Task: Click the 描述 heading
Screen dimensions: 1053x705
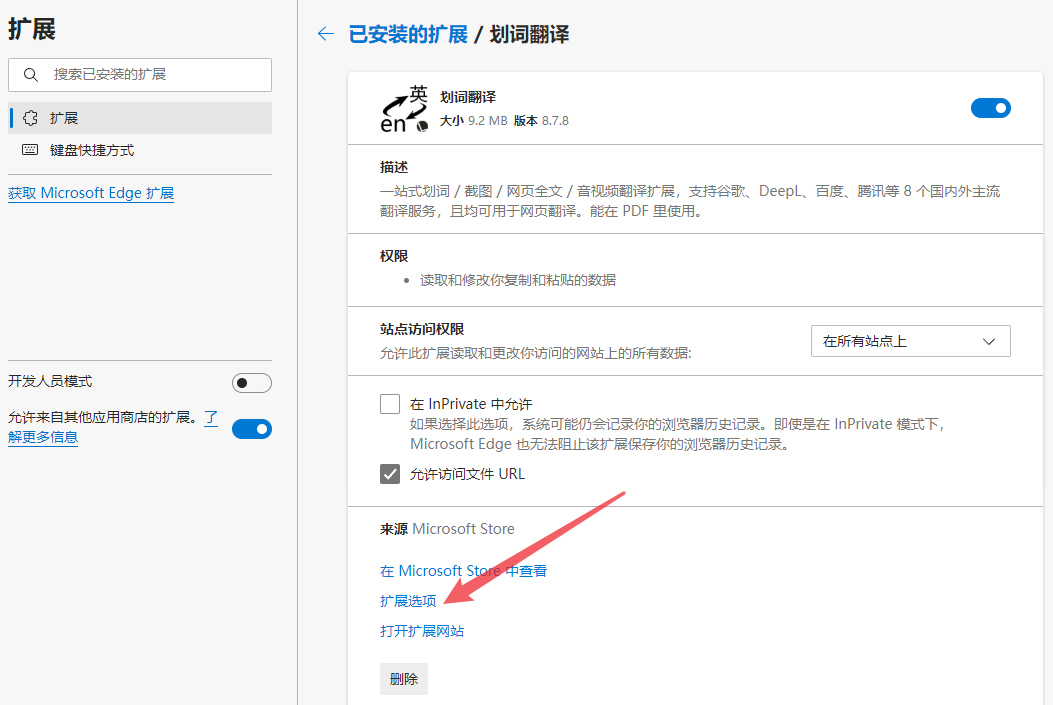Action: point(394,167)
